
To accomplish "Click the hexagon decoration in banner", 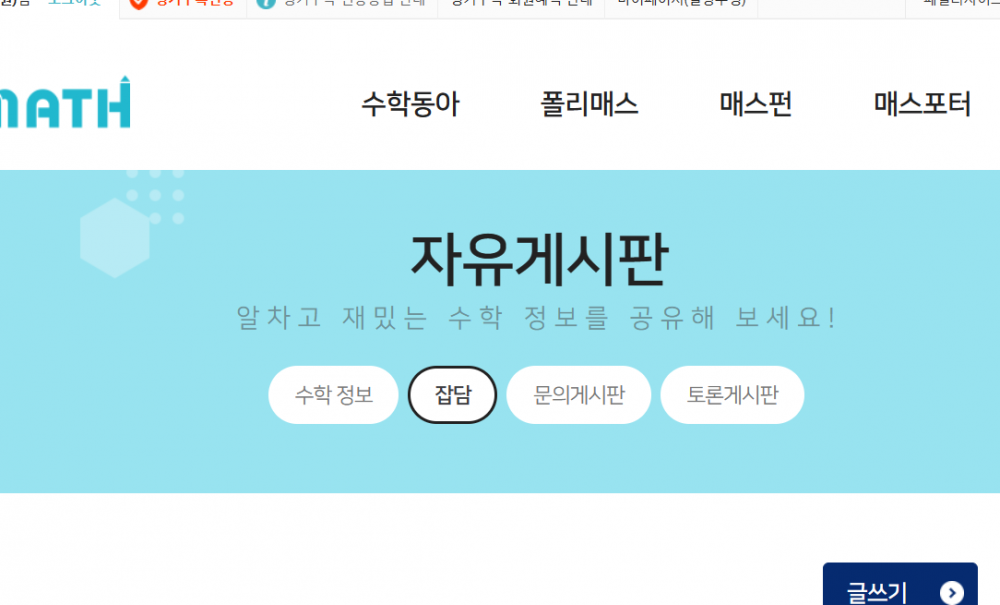I will pyautogui.click(x=115, y=238).
